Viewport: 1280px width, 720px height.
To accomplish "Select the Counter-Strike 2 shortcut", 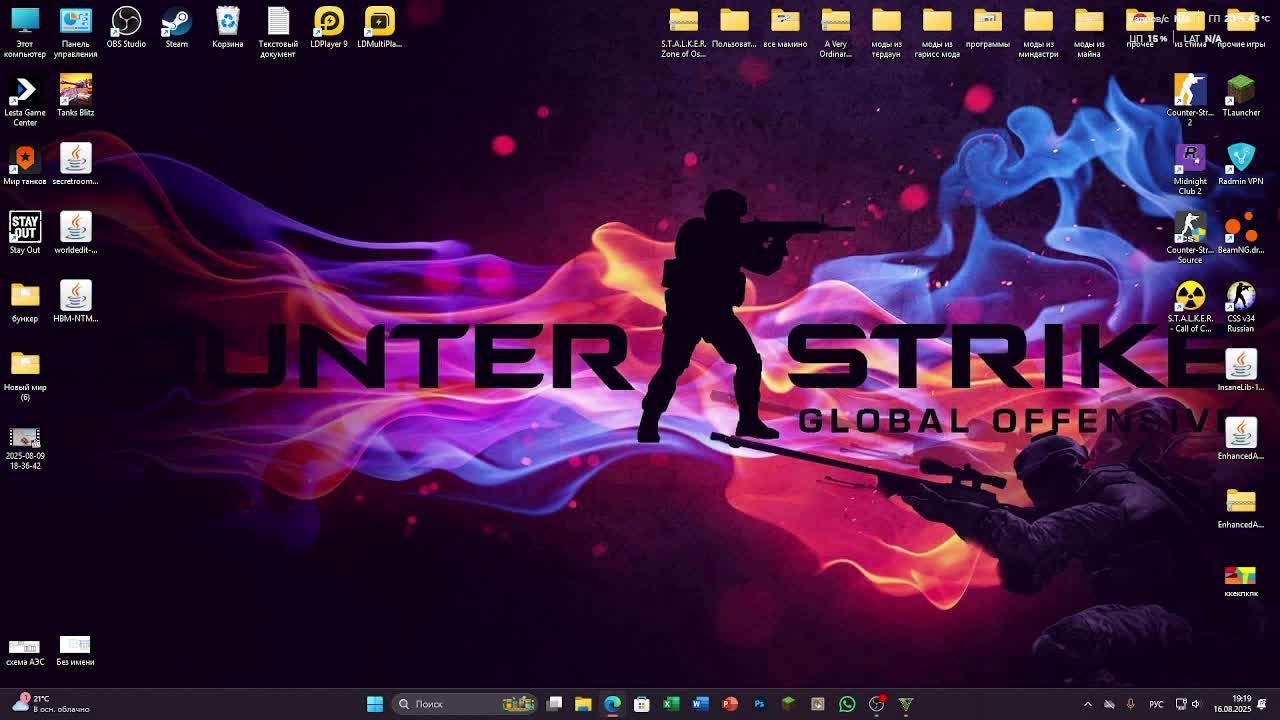I will (1190, 100).
